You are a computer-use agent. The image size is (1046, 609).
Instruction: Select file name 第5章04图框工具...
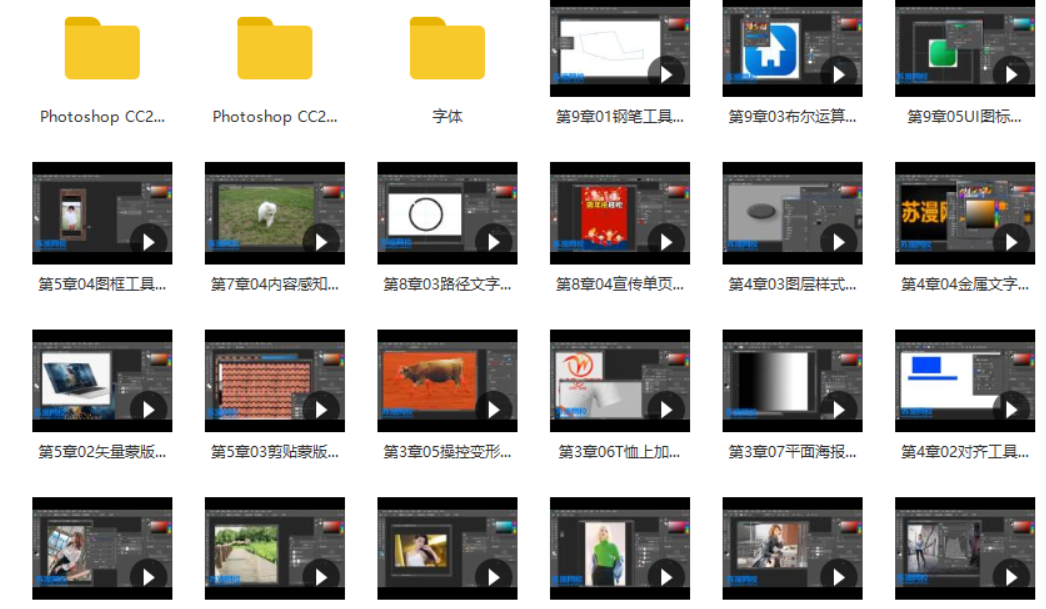[102, 284]
